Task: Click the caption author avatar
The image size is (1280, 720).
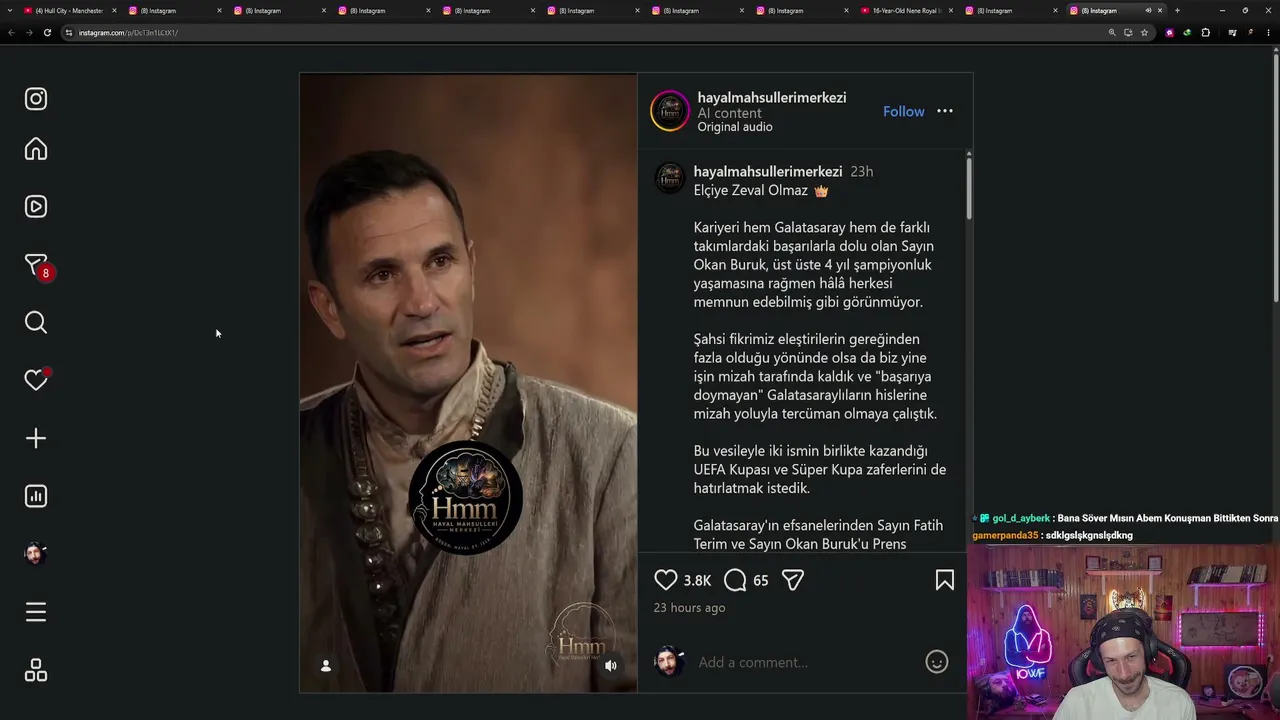Action: pyautogui.click(x=669, y=178)
